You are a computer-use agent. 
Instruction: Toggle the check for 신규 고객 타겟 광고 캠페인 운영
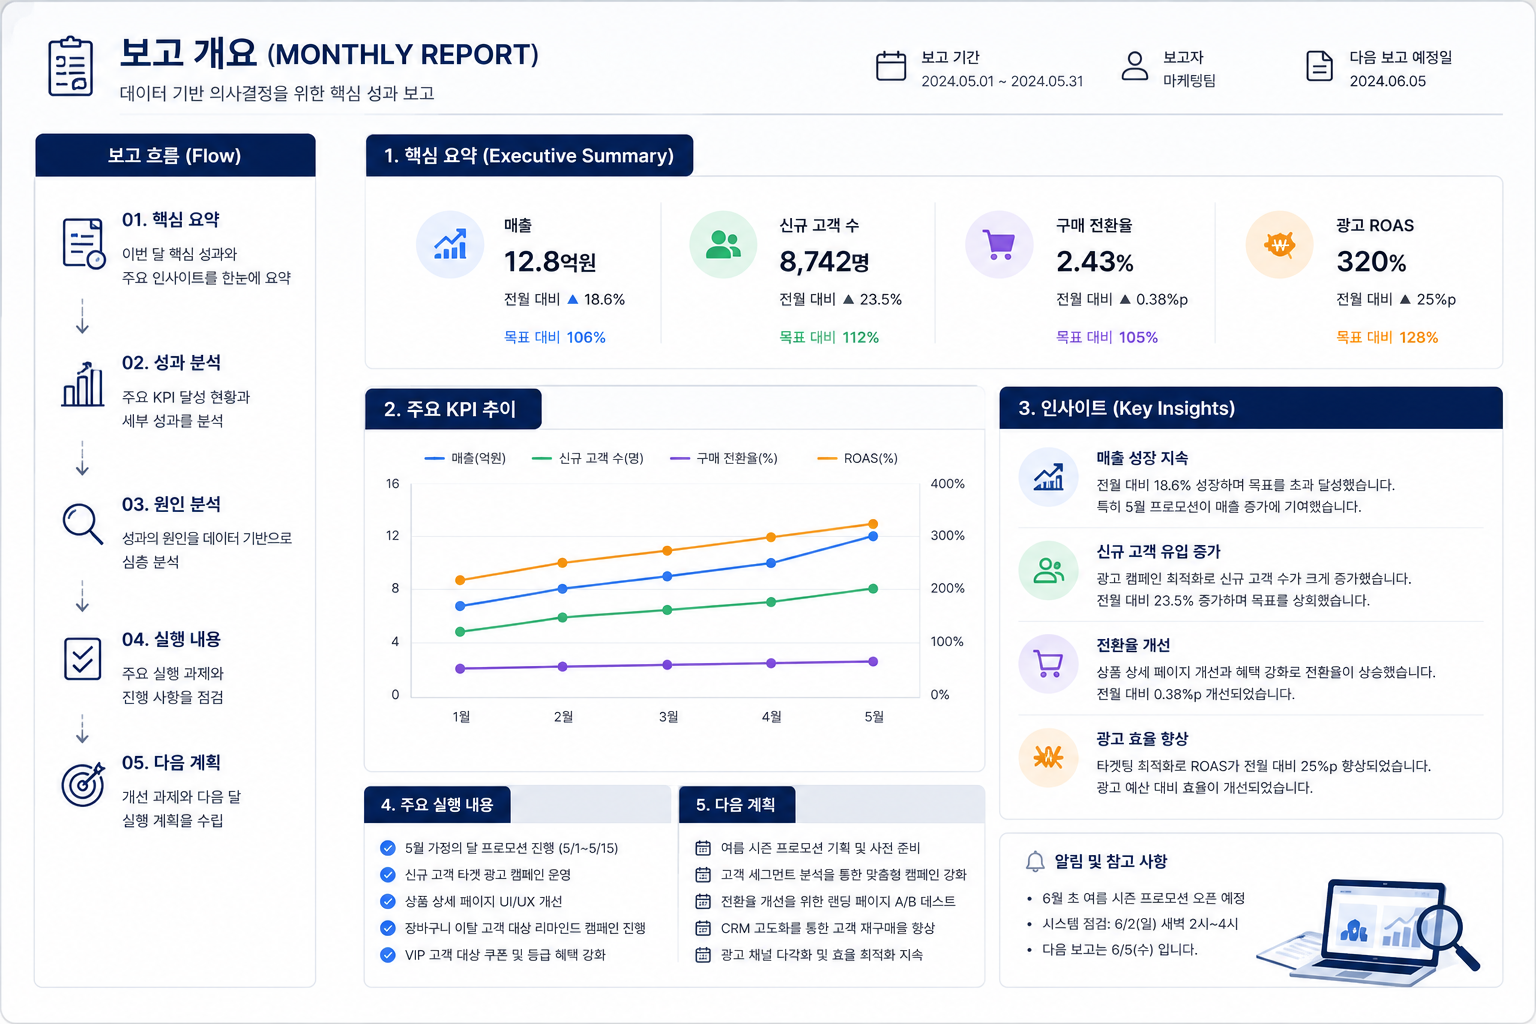pyautogui.click(x=388, y=875)
